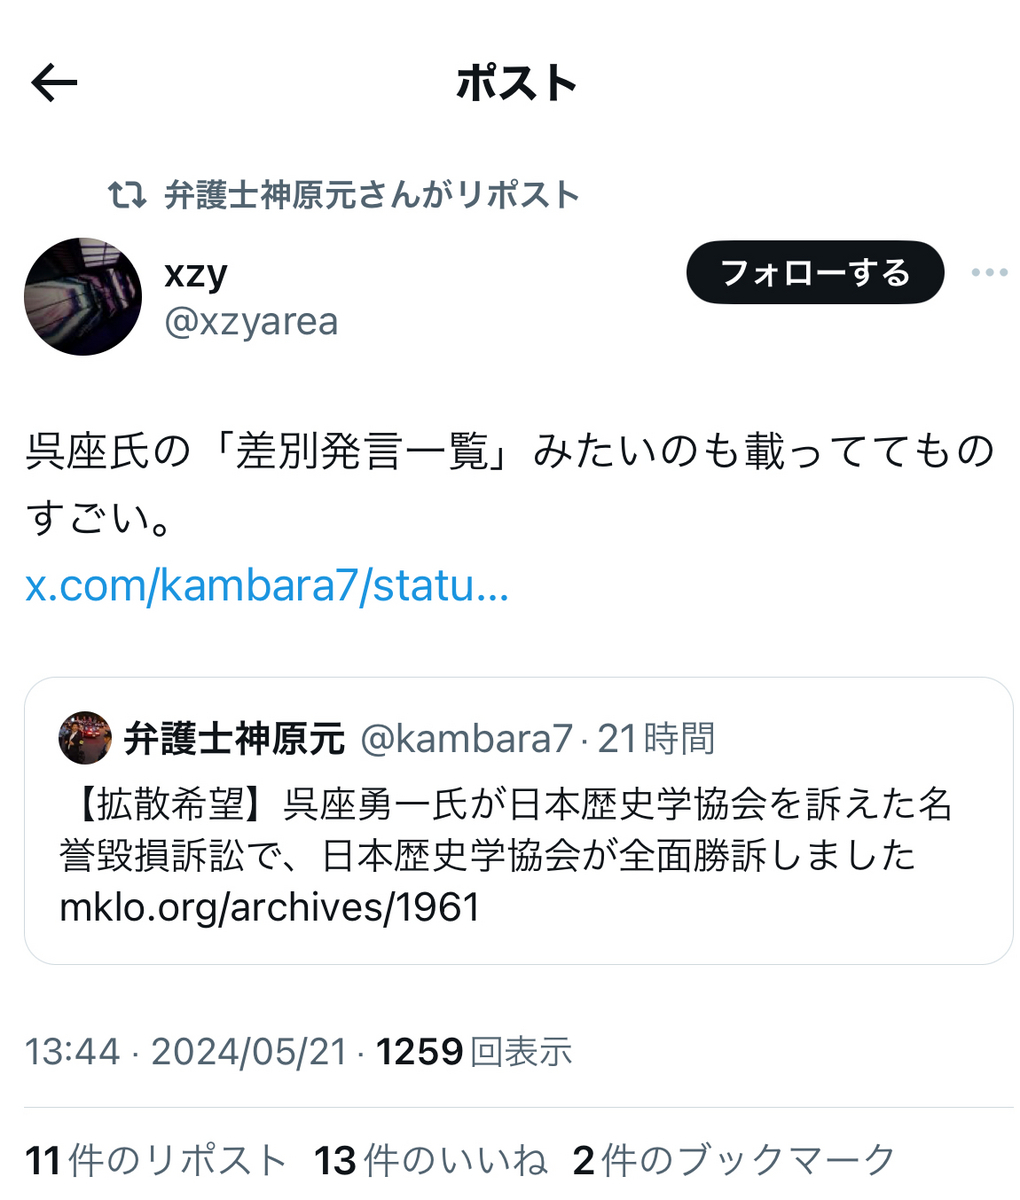Click the repost arrows icon above the post
Image resolution: width=1020 pixels, height=1200 pixels.
click(127, 195)
